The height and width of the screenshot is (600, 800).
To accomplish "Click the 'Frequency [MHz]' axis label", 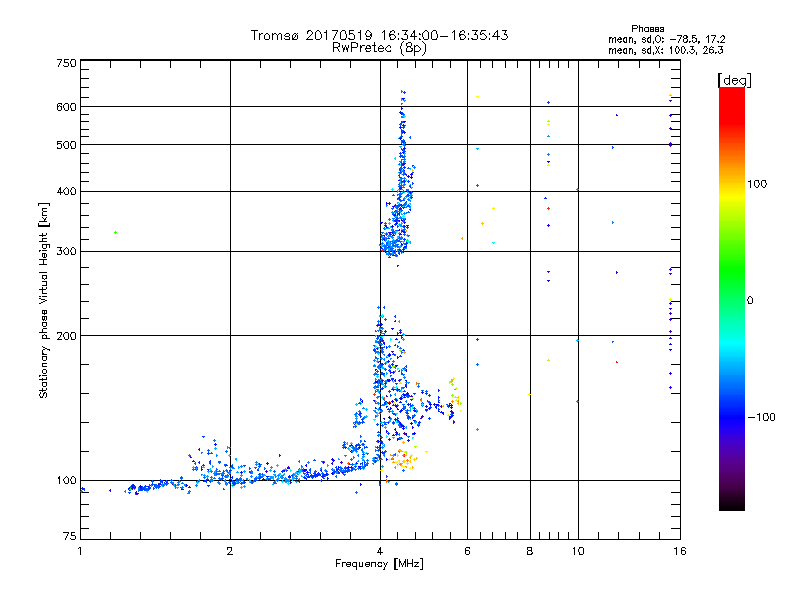I will click(379, 564).
